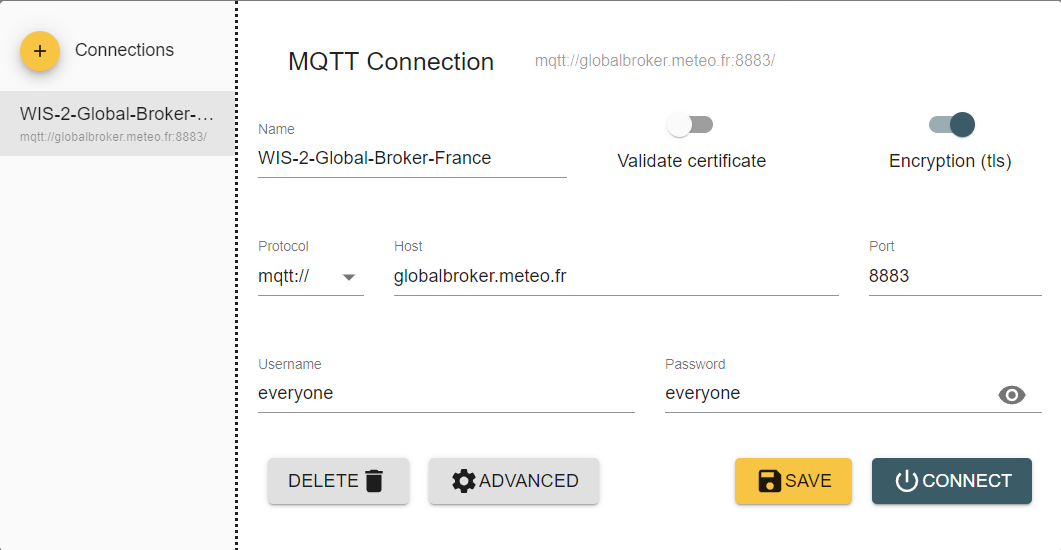Click the DELETE button label

(323, 481)
